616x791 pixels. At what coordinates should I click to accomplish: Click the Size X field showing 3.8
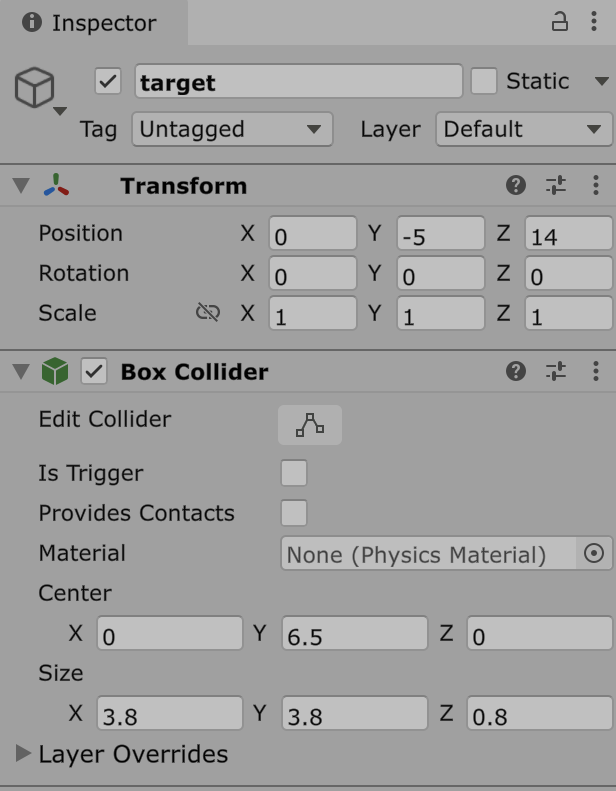click(170, 713)
